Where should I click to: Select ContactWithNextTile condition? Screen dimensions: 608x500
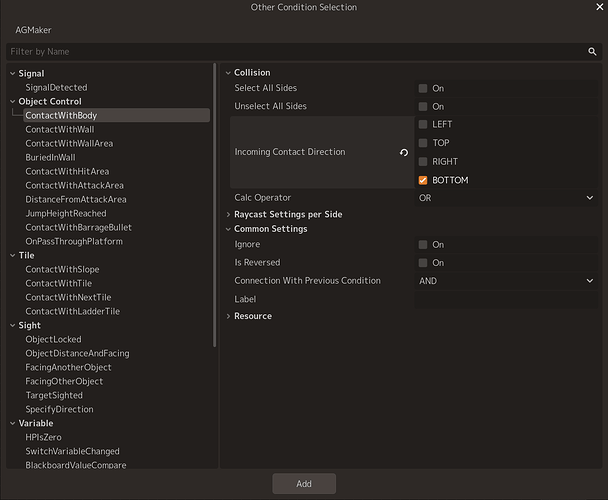coord(68,297)
